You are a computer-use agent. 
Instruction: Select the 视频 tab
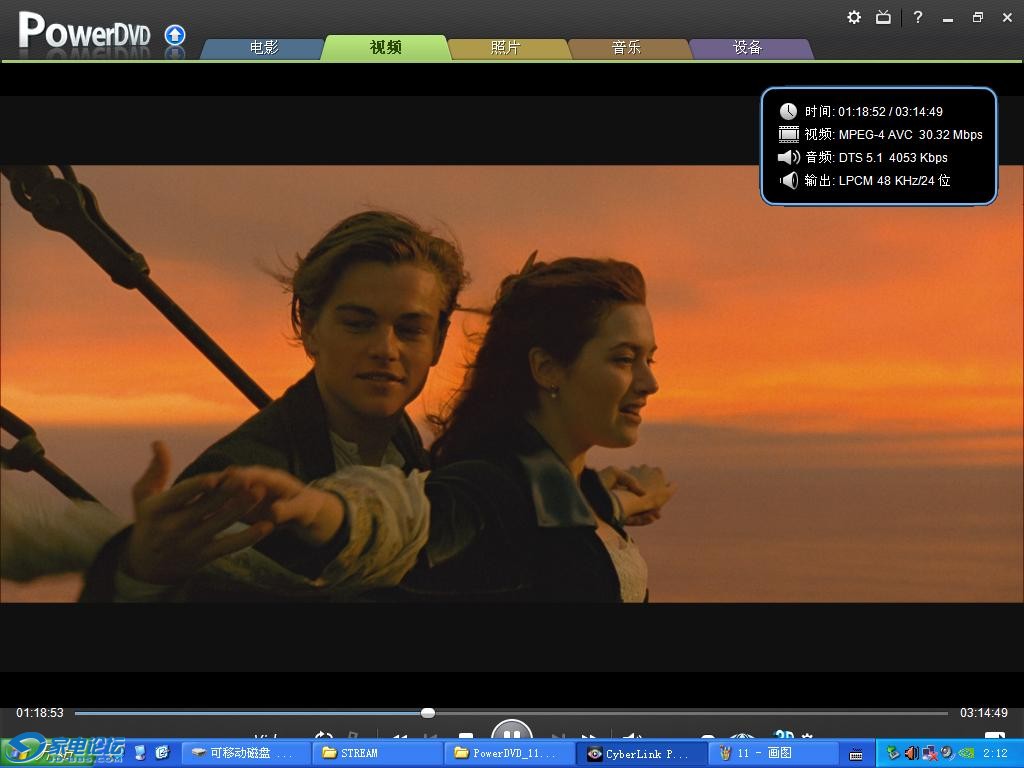(x=385, y=48)
